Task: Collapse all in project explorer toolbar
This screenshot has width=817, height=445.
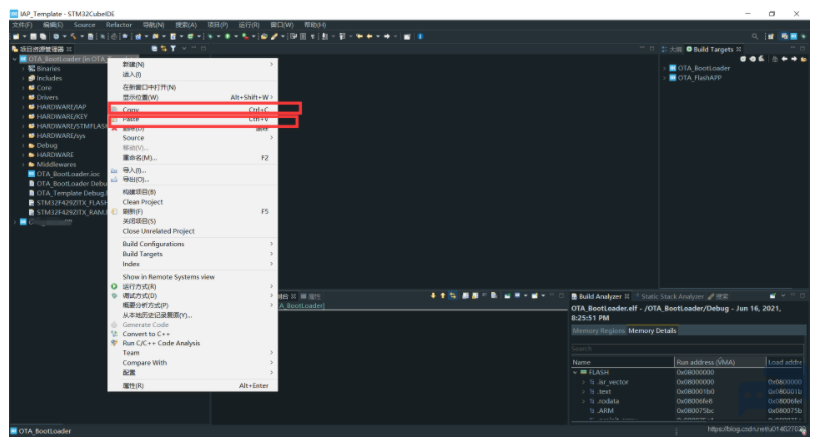Action: [x=154, y=48]
